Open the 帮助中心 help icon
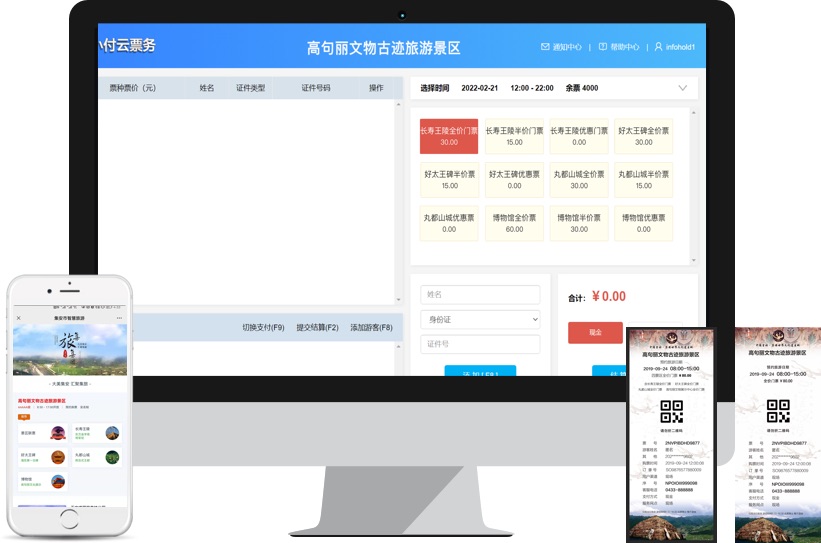Viewport: 821px width, 543px height. (x=603, y=47)
